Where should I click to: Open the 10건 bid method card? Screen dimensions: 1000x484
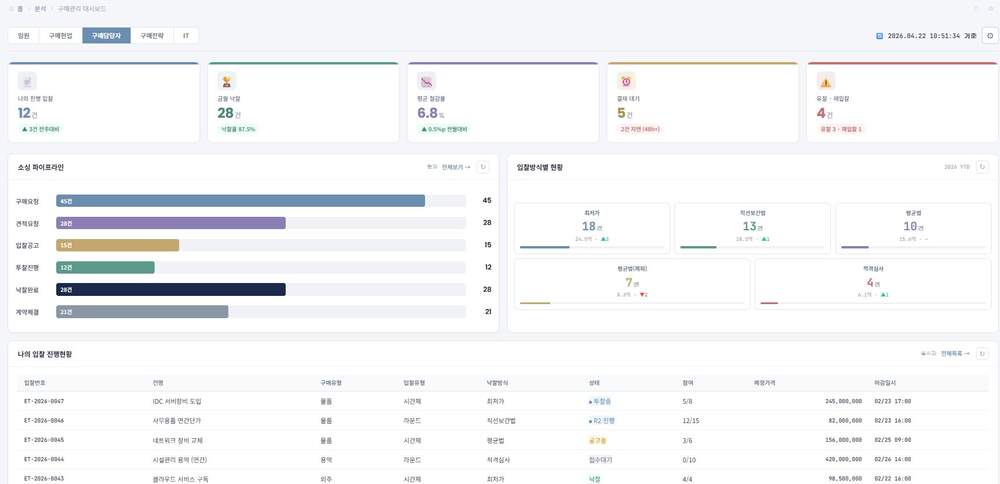click(914, 228)
